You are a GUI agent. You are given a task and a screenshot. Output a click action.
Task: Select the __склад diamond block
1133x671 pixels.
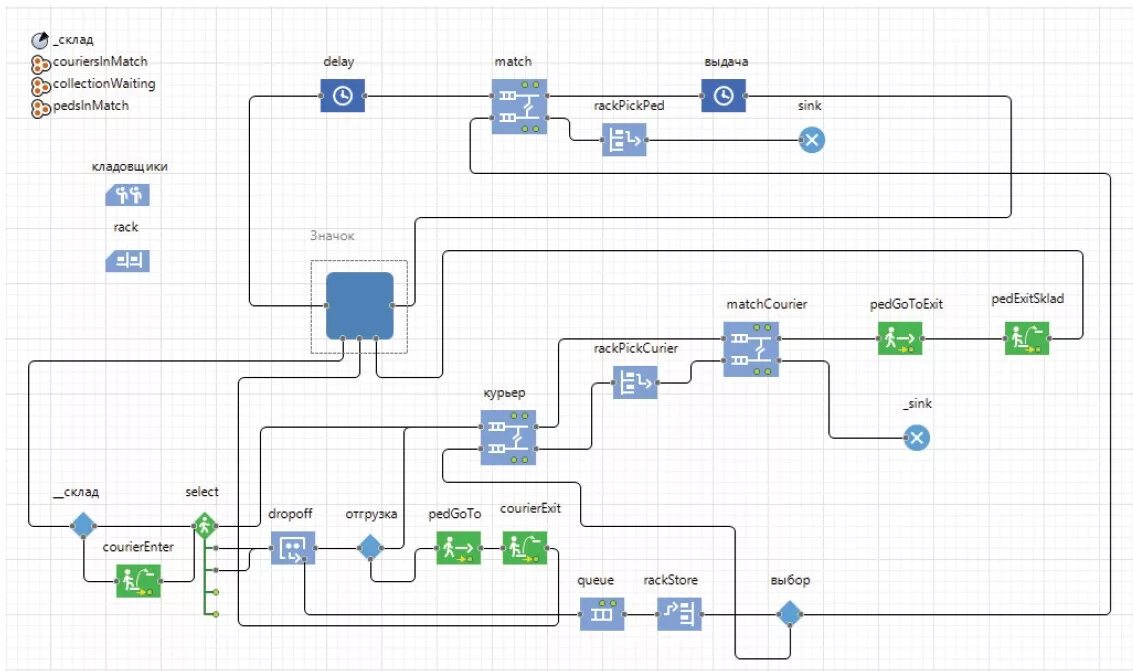[x=83, y=525]
